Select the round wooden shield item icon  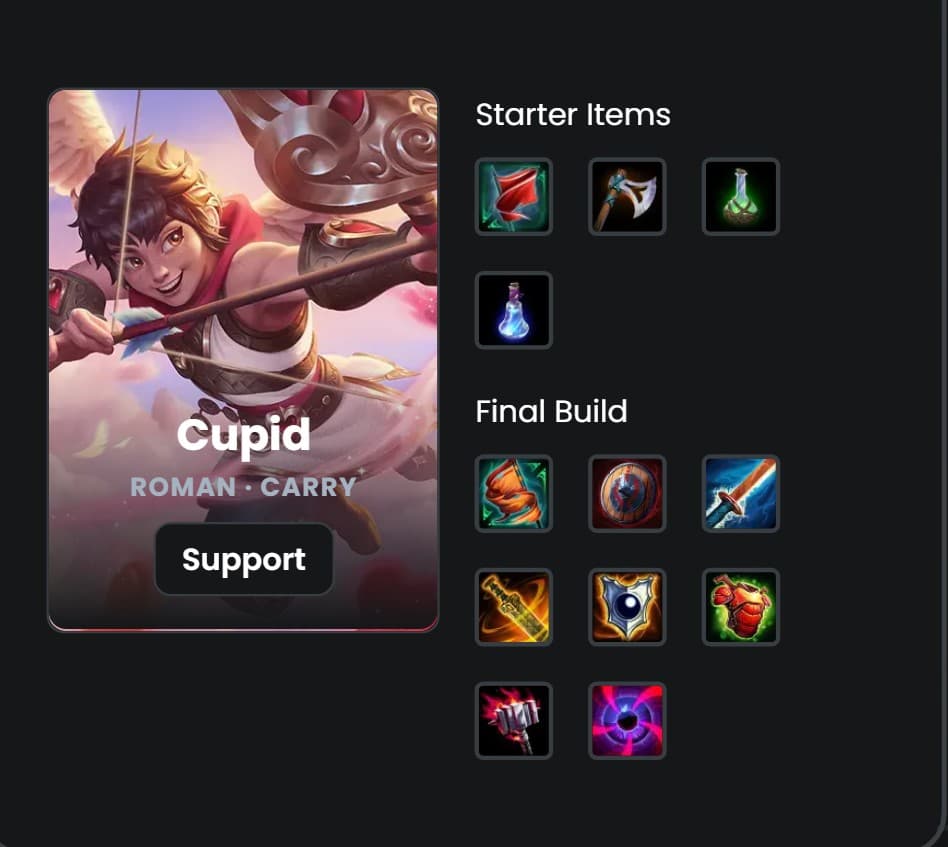tap(627, 493)
